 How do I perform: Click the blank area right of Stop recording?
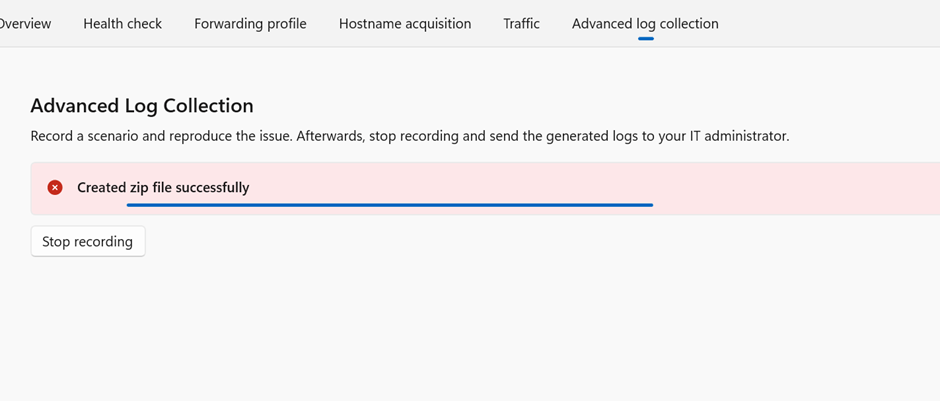coord(500,242)
